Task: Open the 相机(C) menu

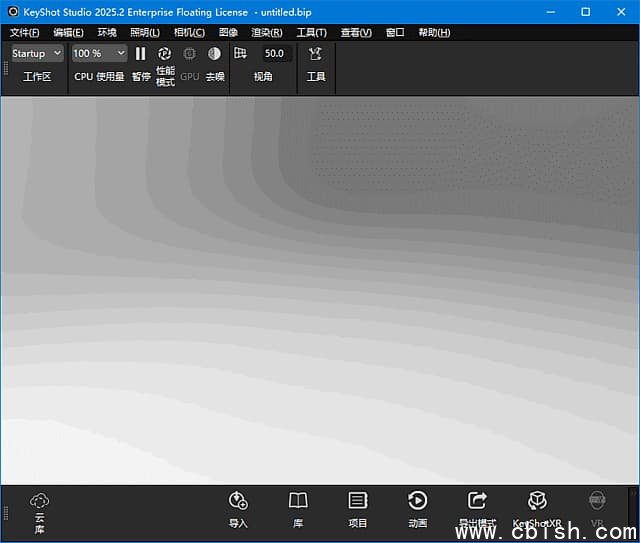Action: tap(189, 33)
